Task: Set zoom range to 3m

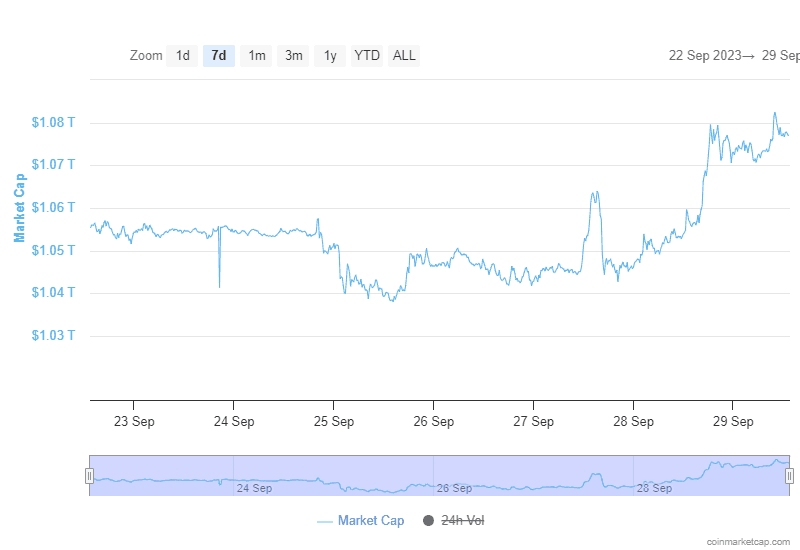Action: (x=293, y=56)
